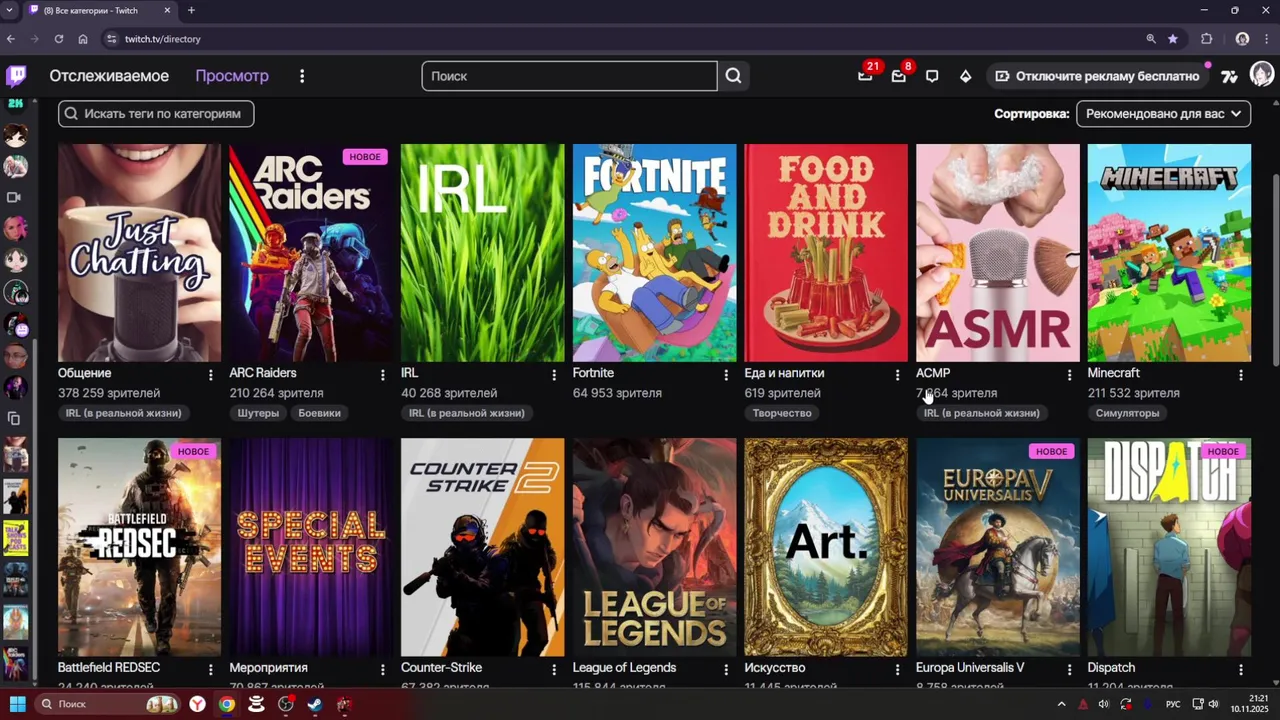This screenshot has height=720, width=1280.
Task: Go back in browser history
Action: click(11, 39)
